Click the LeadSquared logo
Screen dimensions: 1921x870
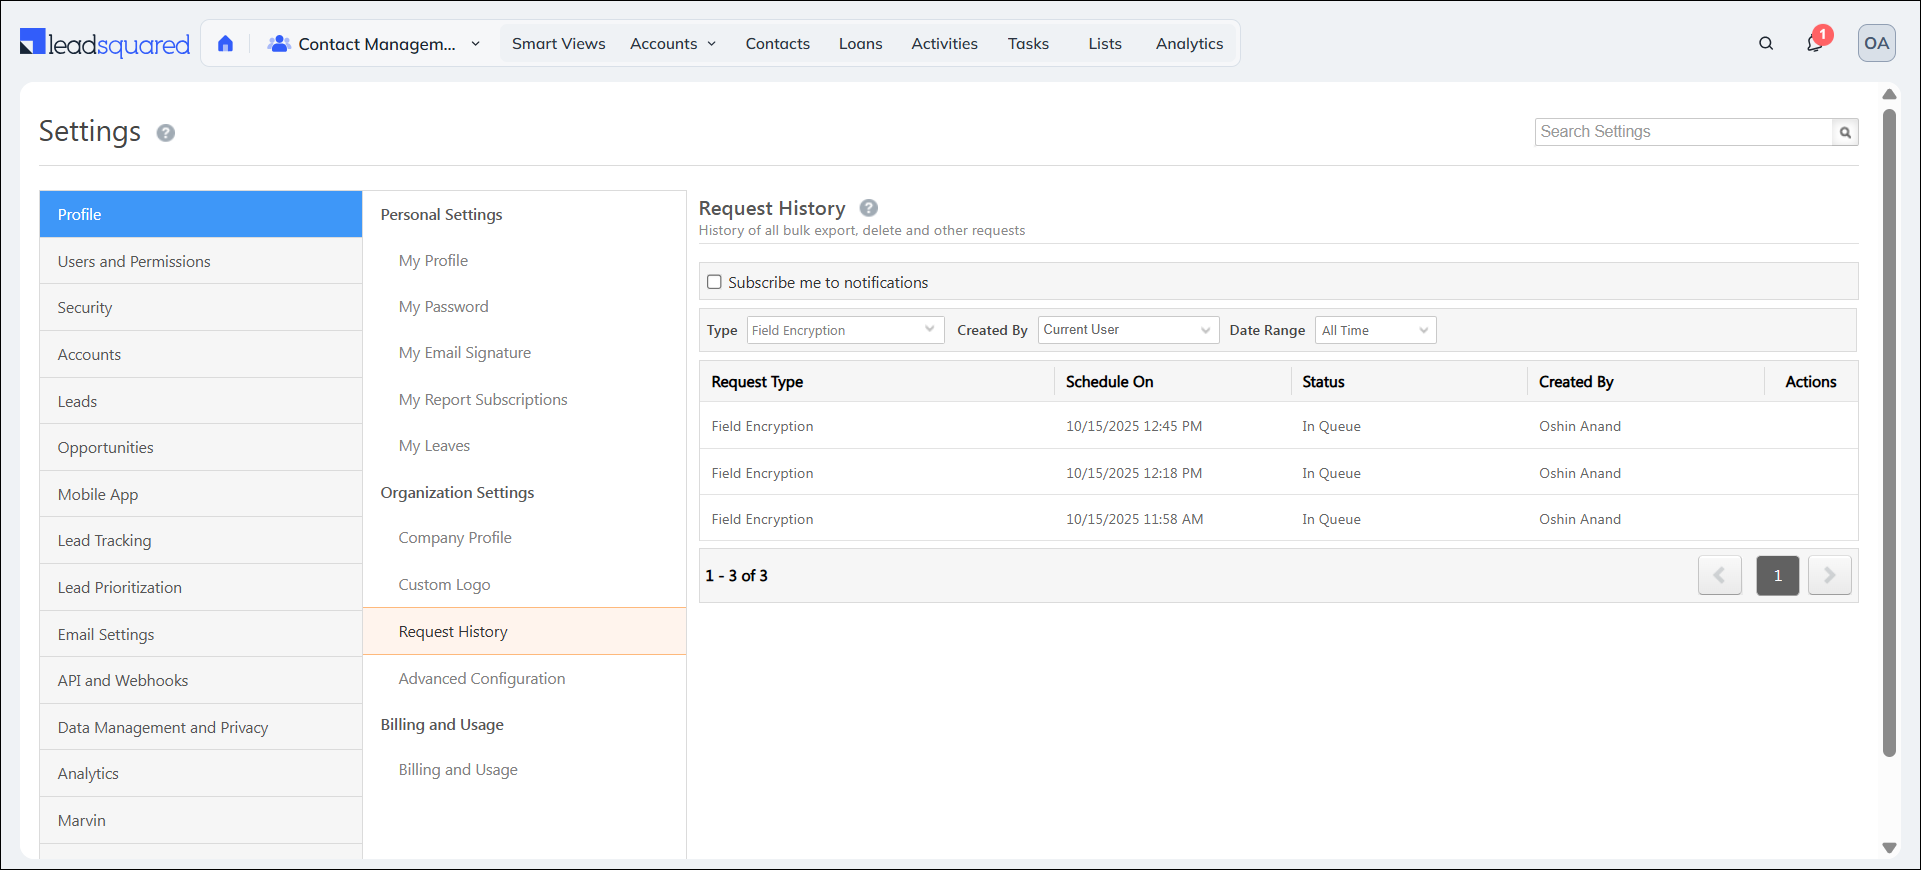coord(105,43)
